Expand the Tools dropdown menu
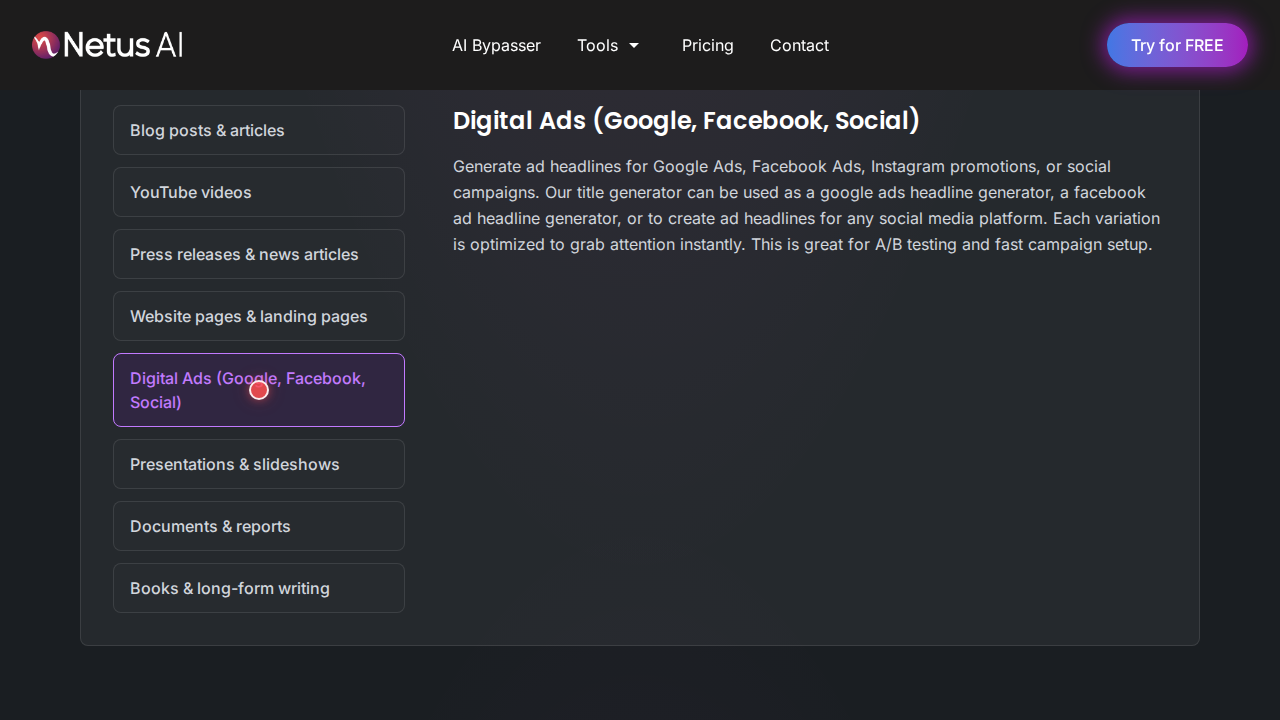This screenshot has width=1280, height=720. [x=608, y=45]
